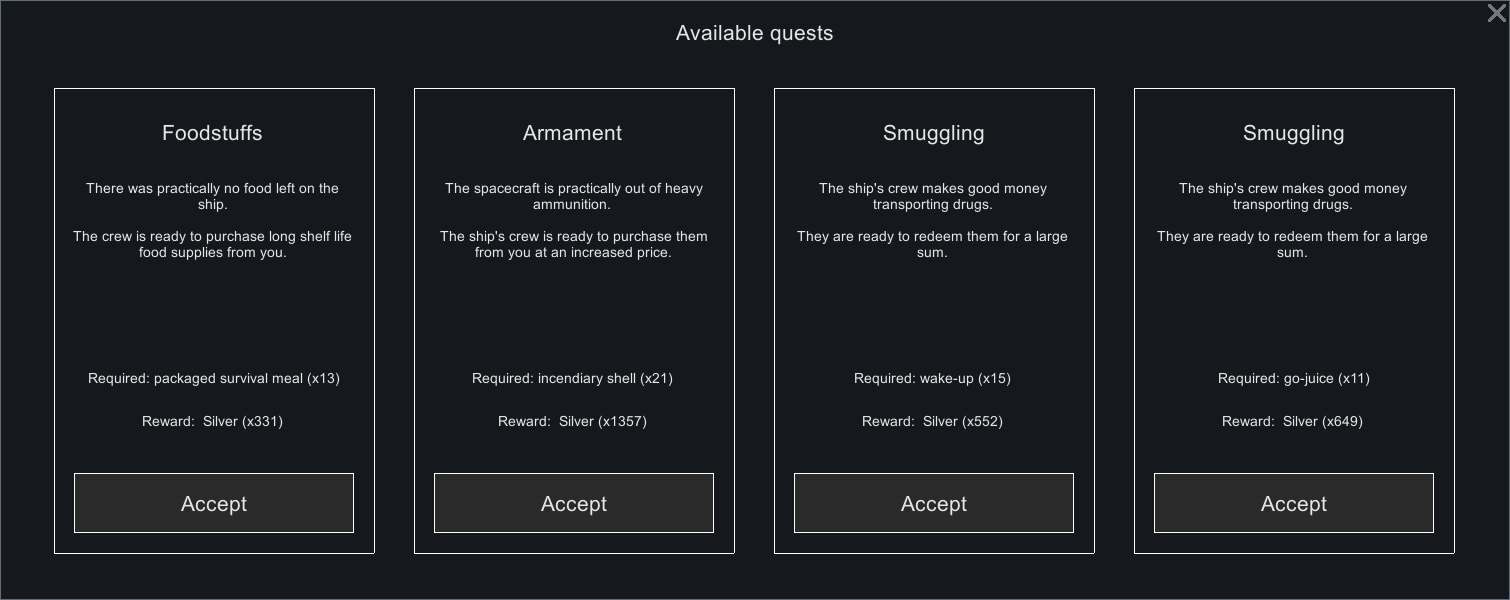
Task: Select the incendiary shell requirement text
Action: click(x=572, y=378)
